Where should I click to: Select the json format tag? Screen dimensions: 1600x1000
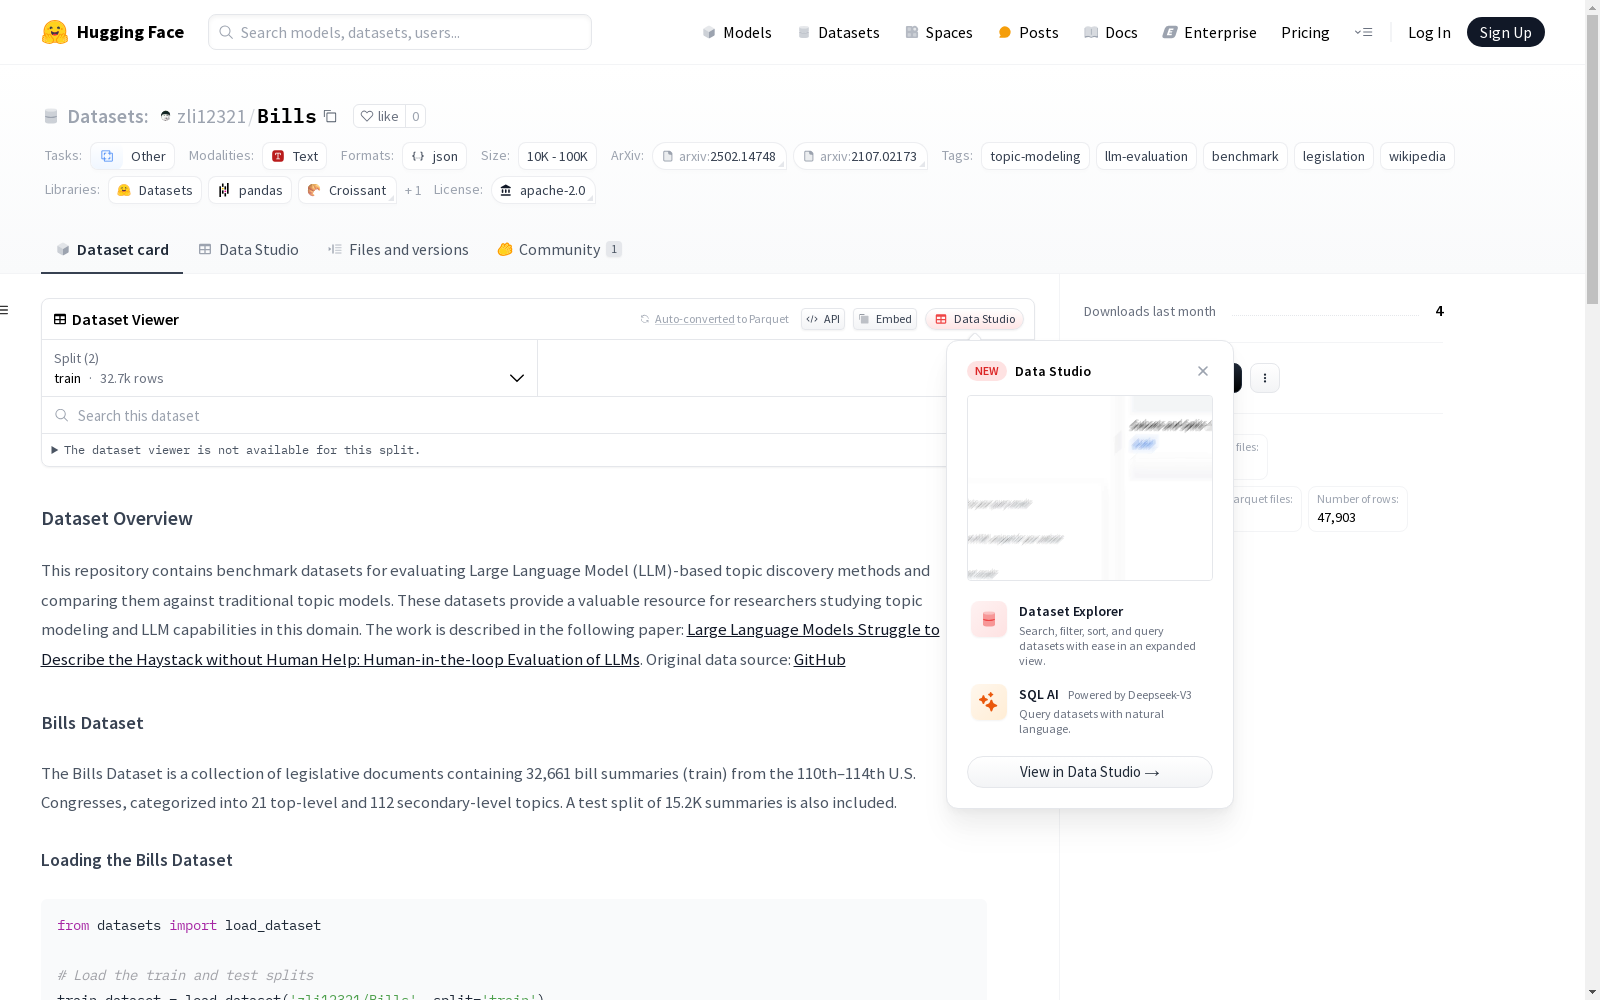tap(435, 156)
